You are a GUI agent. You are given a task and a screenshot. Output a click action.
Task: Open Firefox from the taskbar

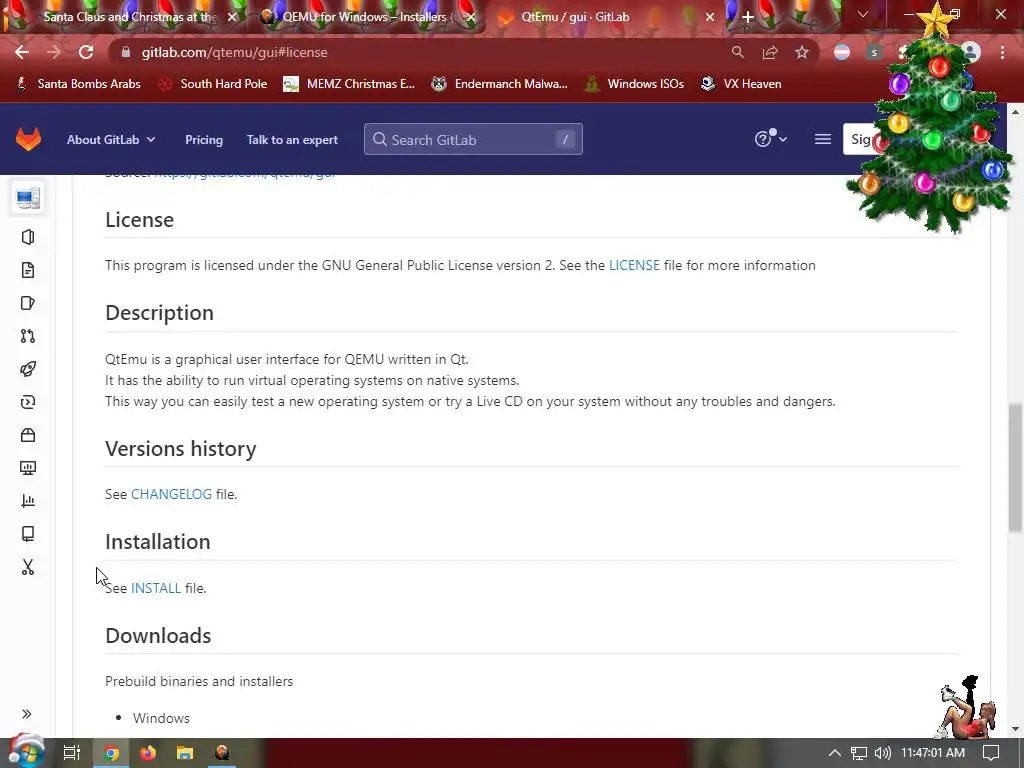[148, 753]
